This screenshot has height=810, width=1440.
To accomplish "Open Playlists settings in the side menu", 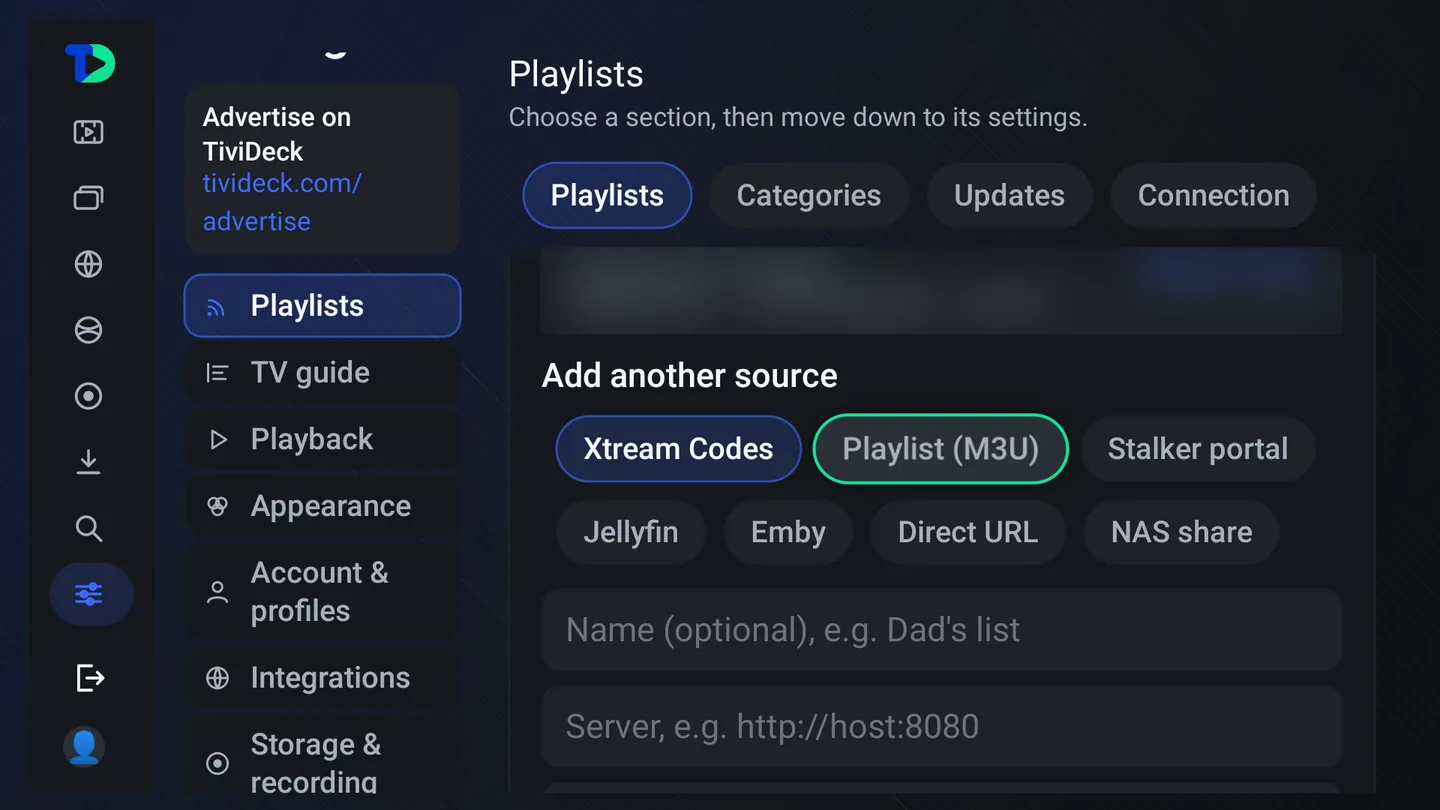I will coord(322,306).
